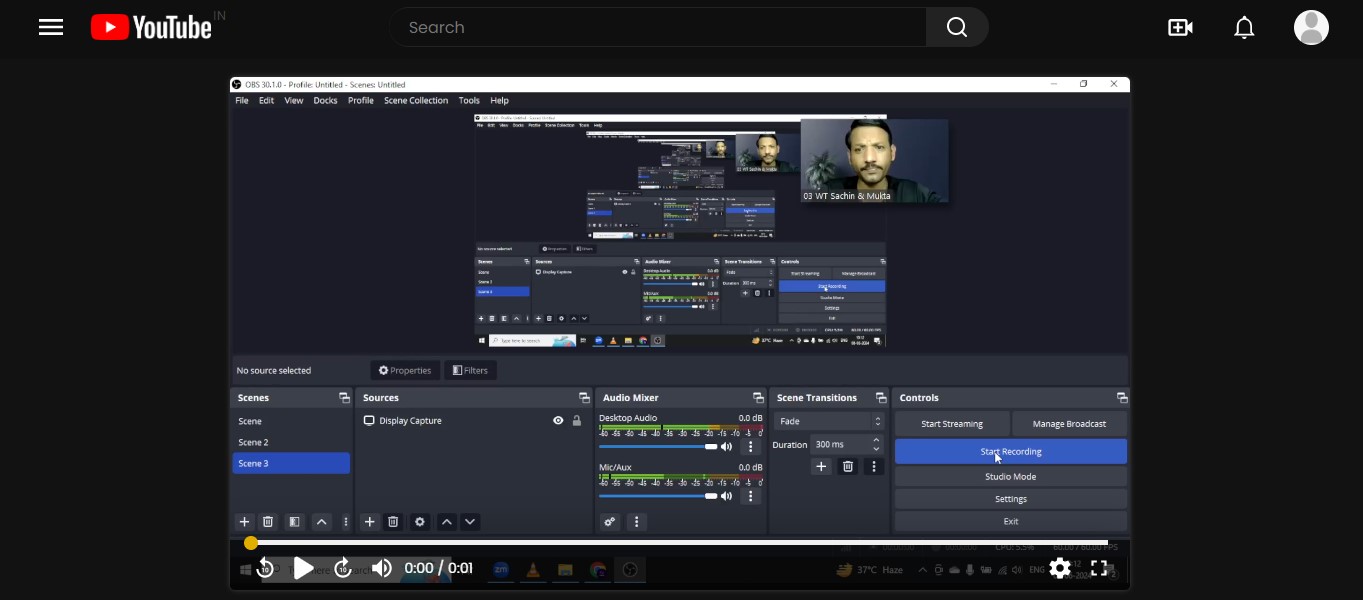
Task: Click the Duration 300 ms spinner arrows
Action: pyautogui.click(x=877, y=444)
